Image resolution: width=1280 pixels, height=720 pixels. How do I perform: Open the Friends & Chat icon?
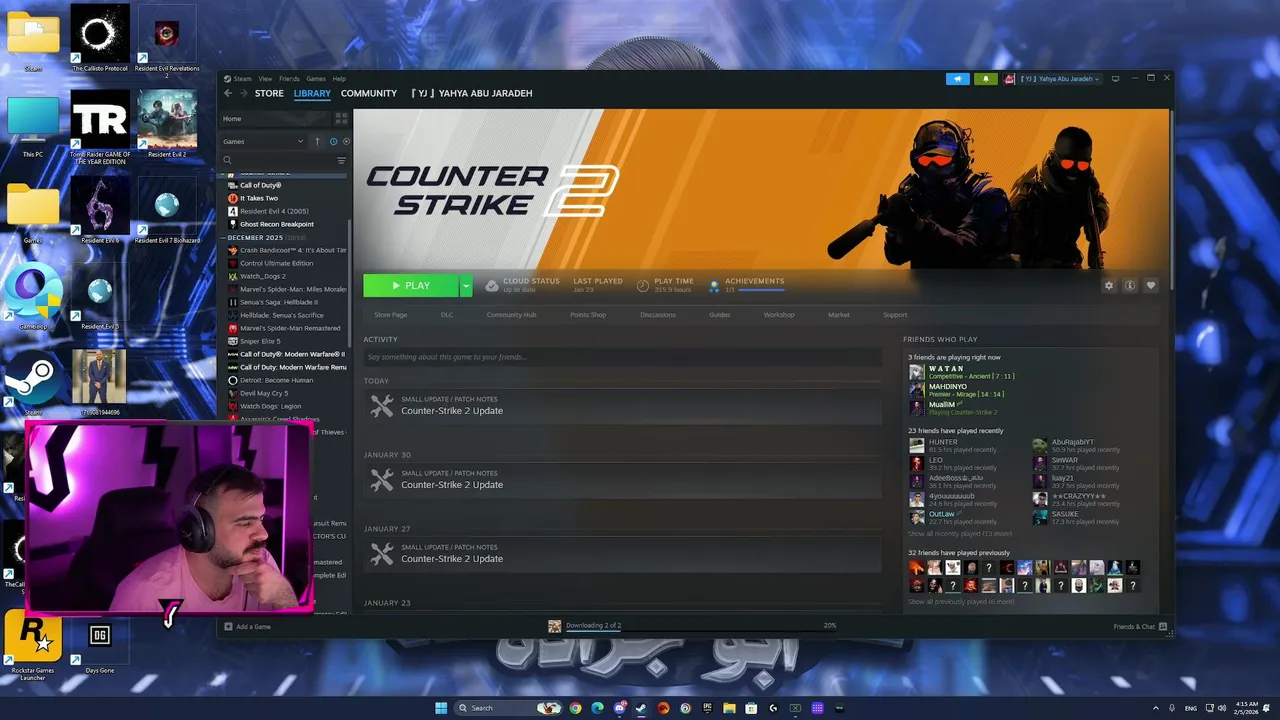1163,627
